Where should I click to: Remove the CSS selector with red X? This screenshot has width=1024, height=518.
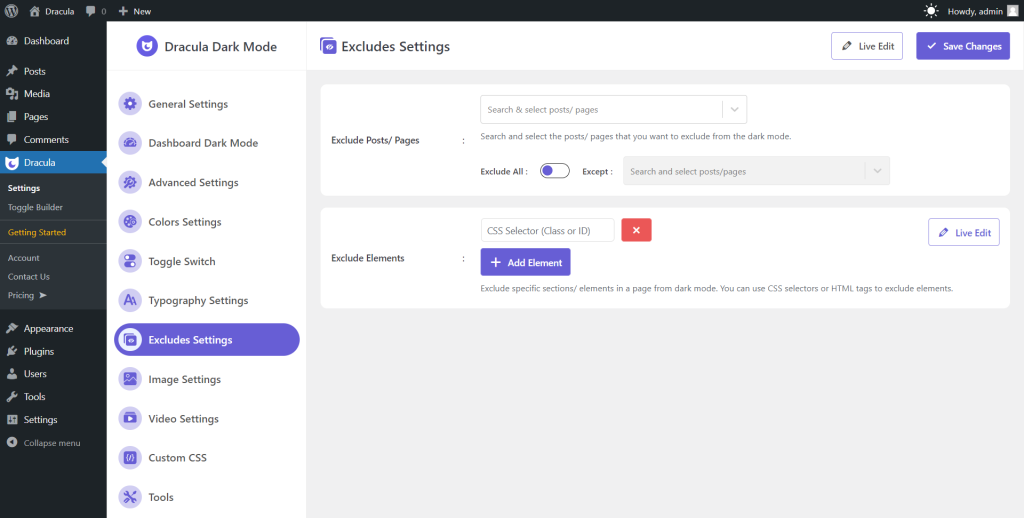(637, 230)
